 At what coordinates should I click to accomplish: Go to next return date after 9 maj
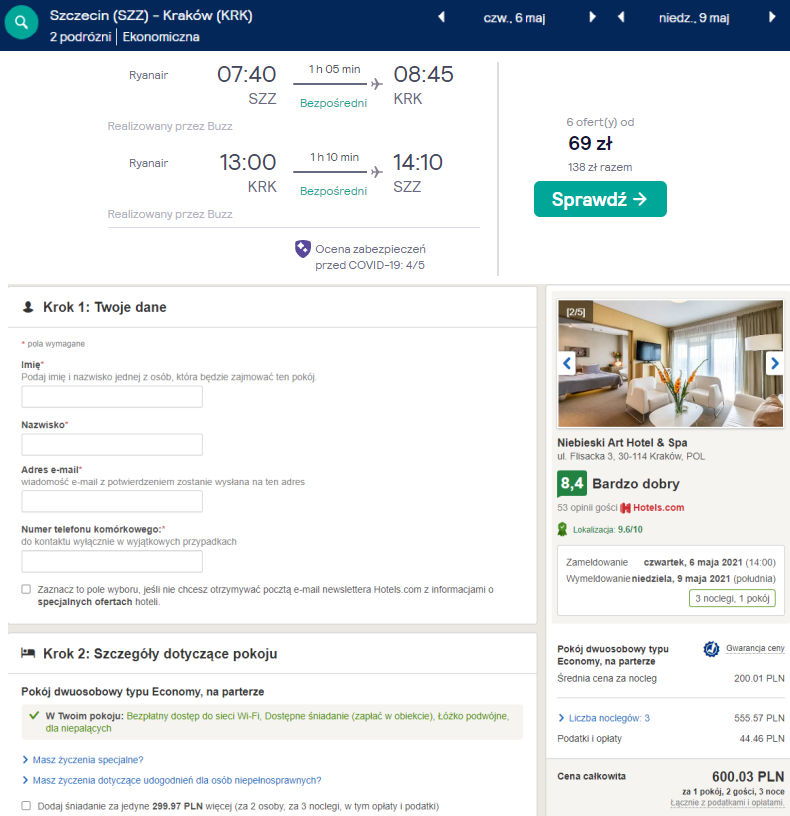772,17
